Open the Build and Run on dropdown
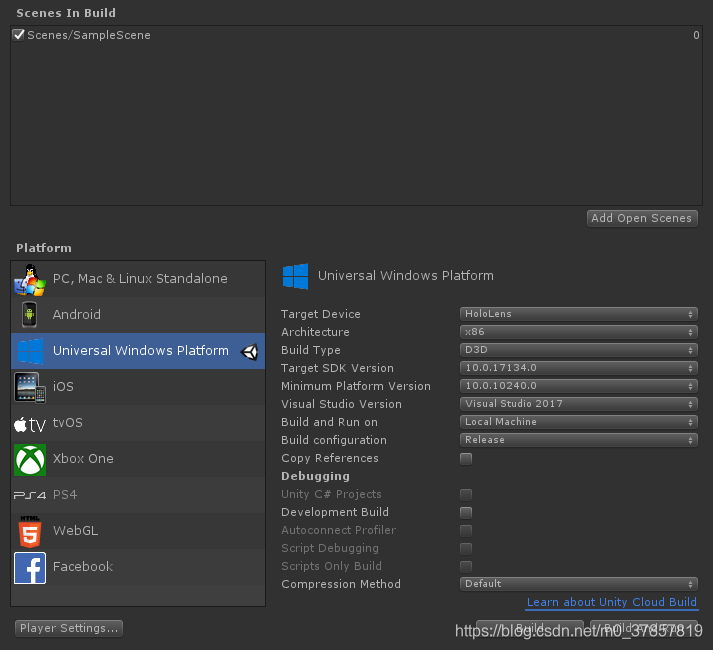Screen dimensions: 713x650 pyautogui.click(x=578, y=422)
